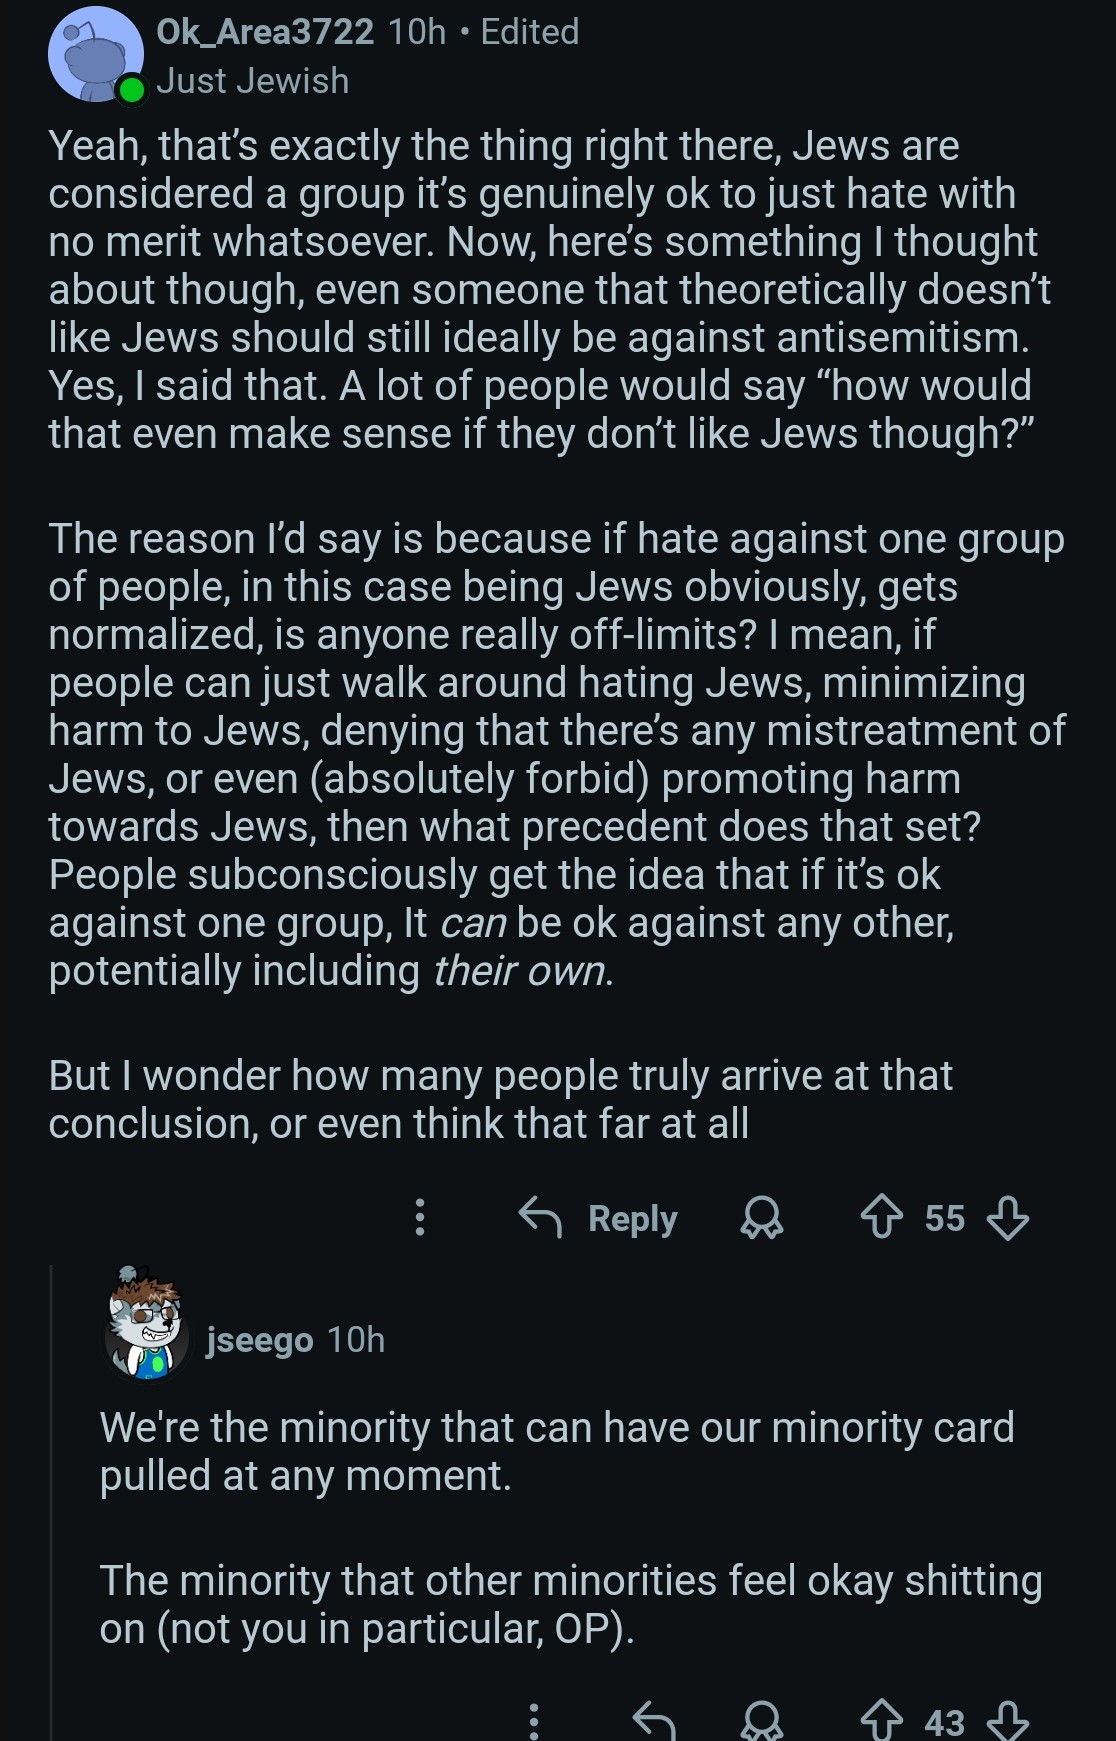Give an award to Ok_Area3722's comment
Viewport: 1116px width, 1741px height.
click(x=761, y=1218)
